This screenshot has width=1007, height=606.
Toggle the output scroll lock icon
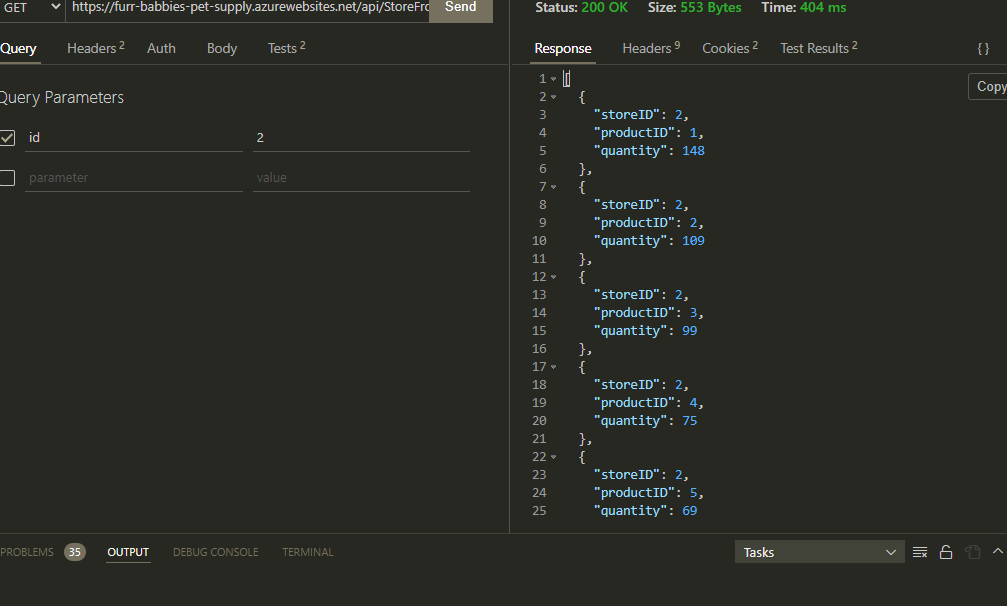click(x=946, y=551)
